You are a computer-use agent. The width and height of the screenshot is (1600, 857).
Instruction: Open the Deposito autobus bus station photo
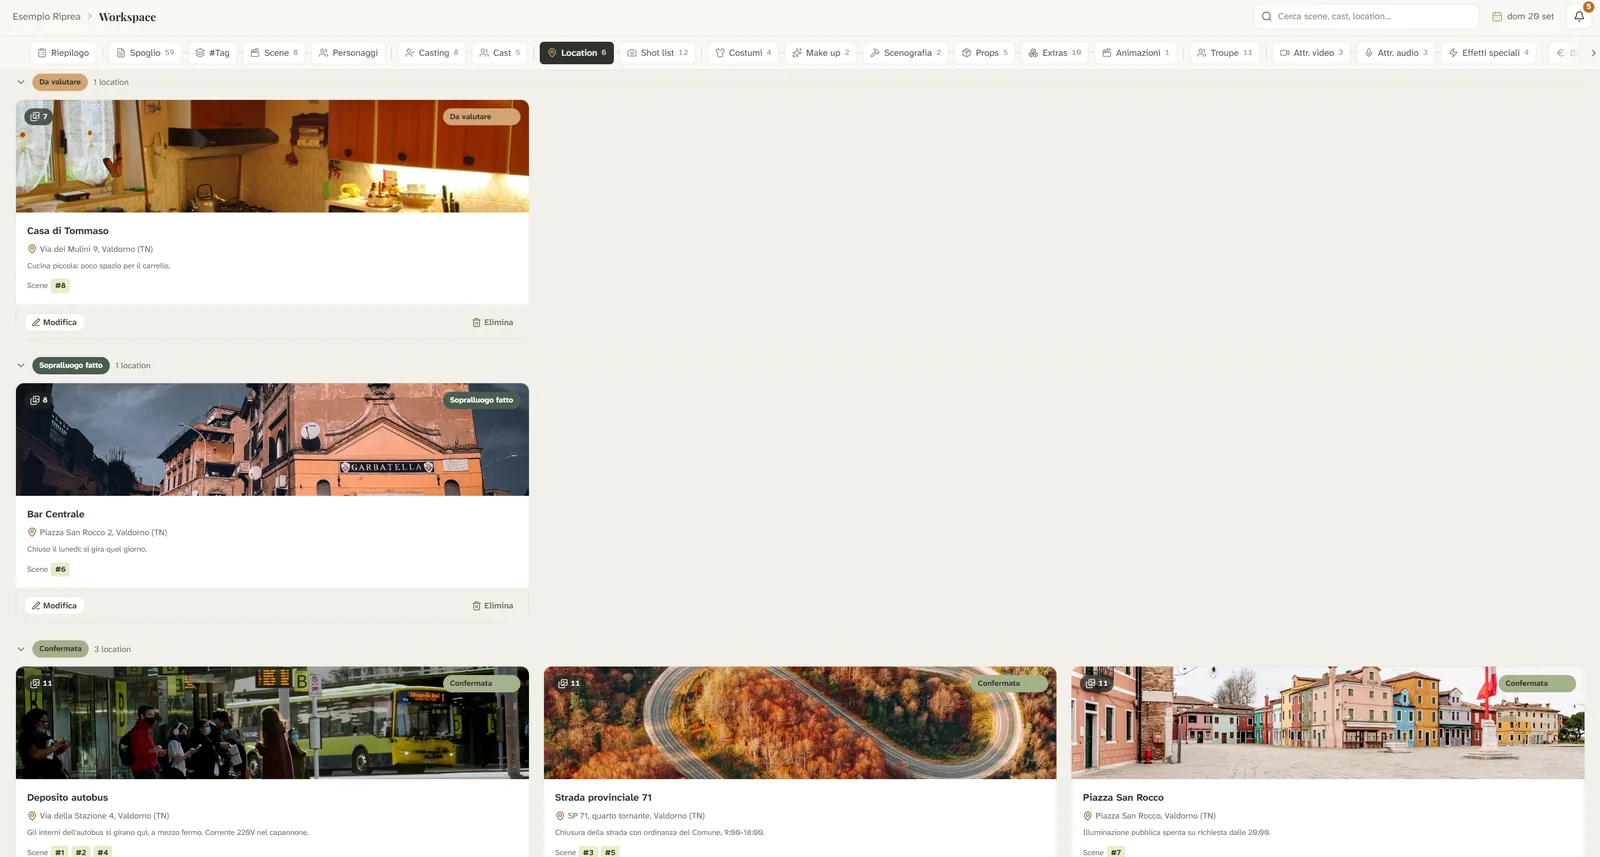tap(272, 723)
